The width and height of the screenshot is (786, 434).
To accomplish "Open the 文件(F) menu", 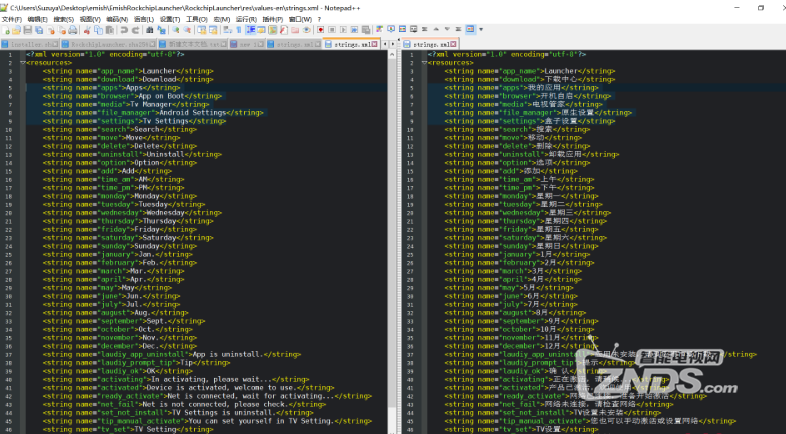I will click(12, 19).
